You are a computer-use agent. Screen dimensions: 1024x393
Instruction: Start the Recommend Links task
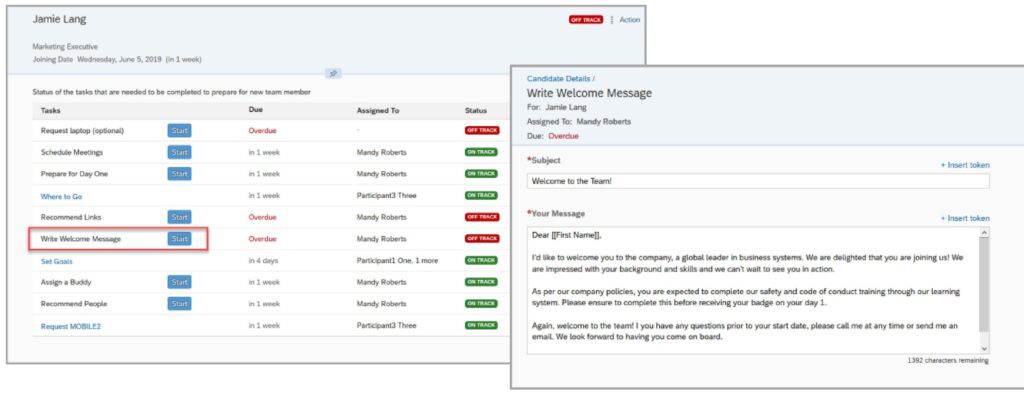coord(180,217)
